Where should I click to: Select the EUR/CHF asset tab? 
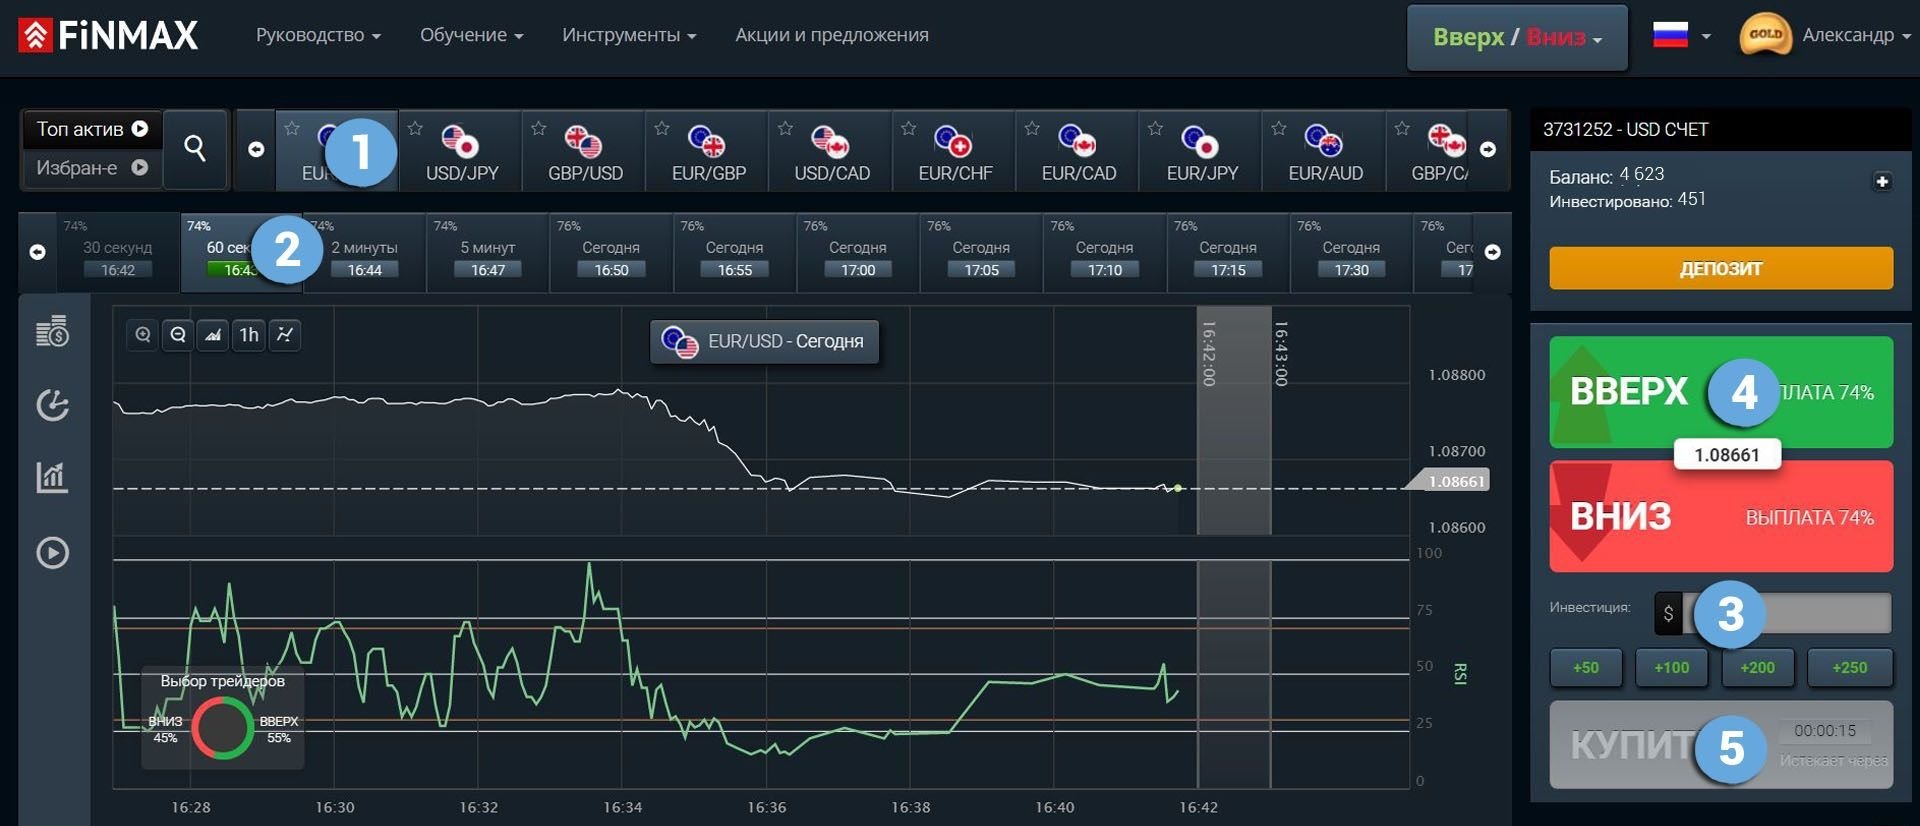click(955, 150)
